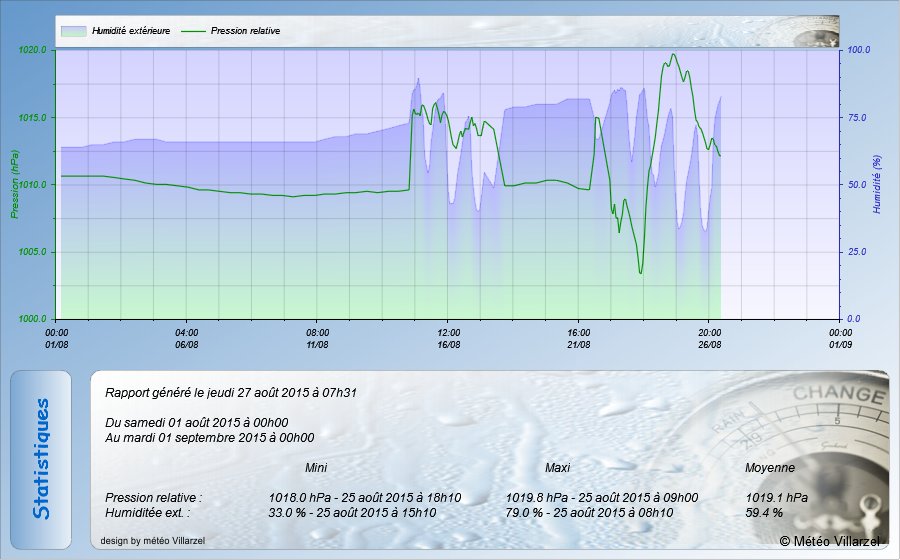Click the 08:00 11/08 time axis label

[x=317, y=339]
